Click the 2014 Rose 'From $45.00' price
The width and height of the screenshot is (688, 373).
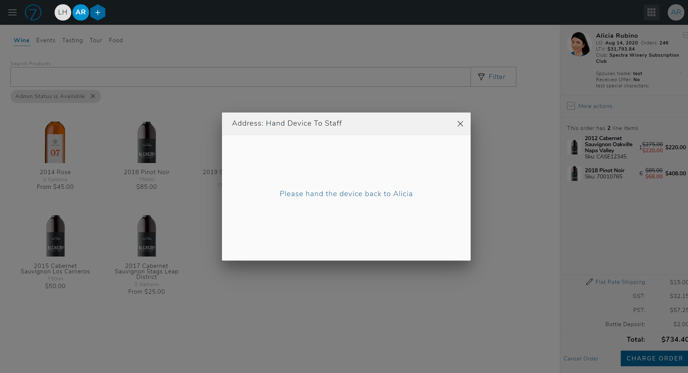tap(55, 186)
